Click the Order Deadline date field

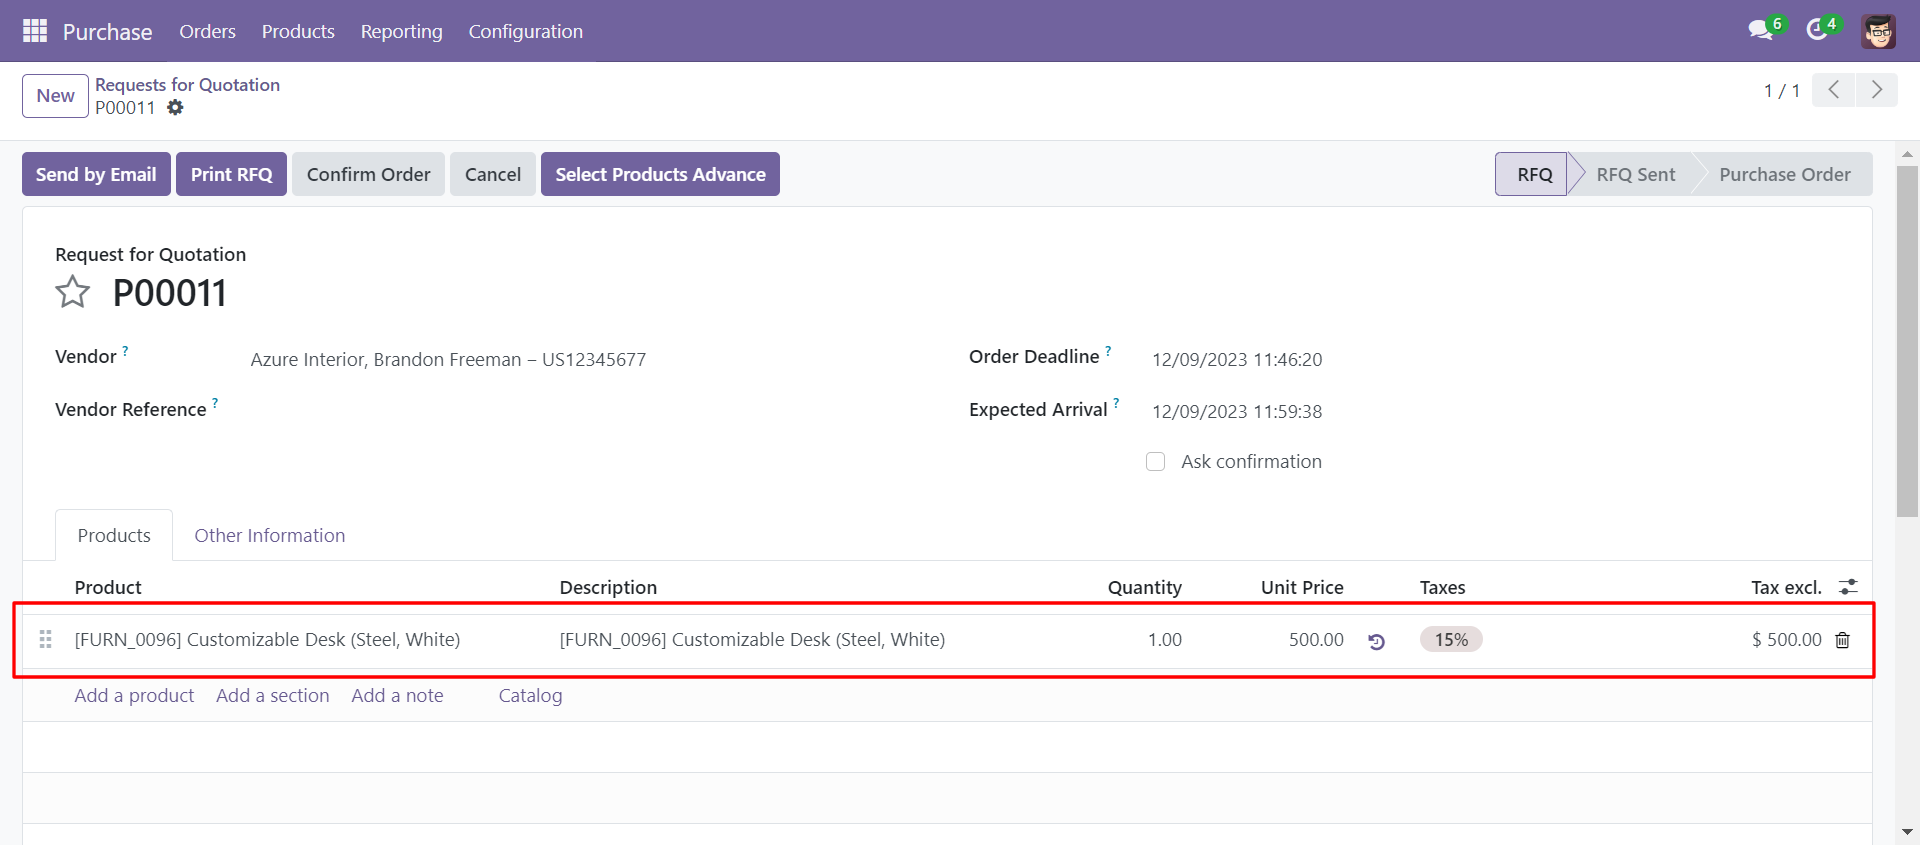[x=1236, y=359]
